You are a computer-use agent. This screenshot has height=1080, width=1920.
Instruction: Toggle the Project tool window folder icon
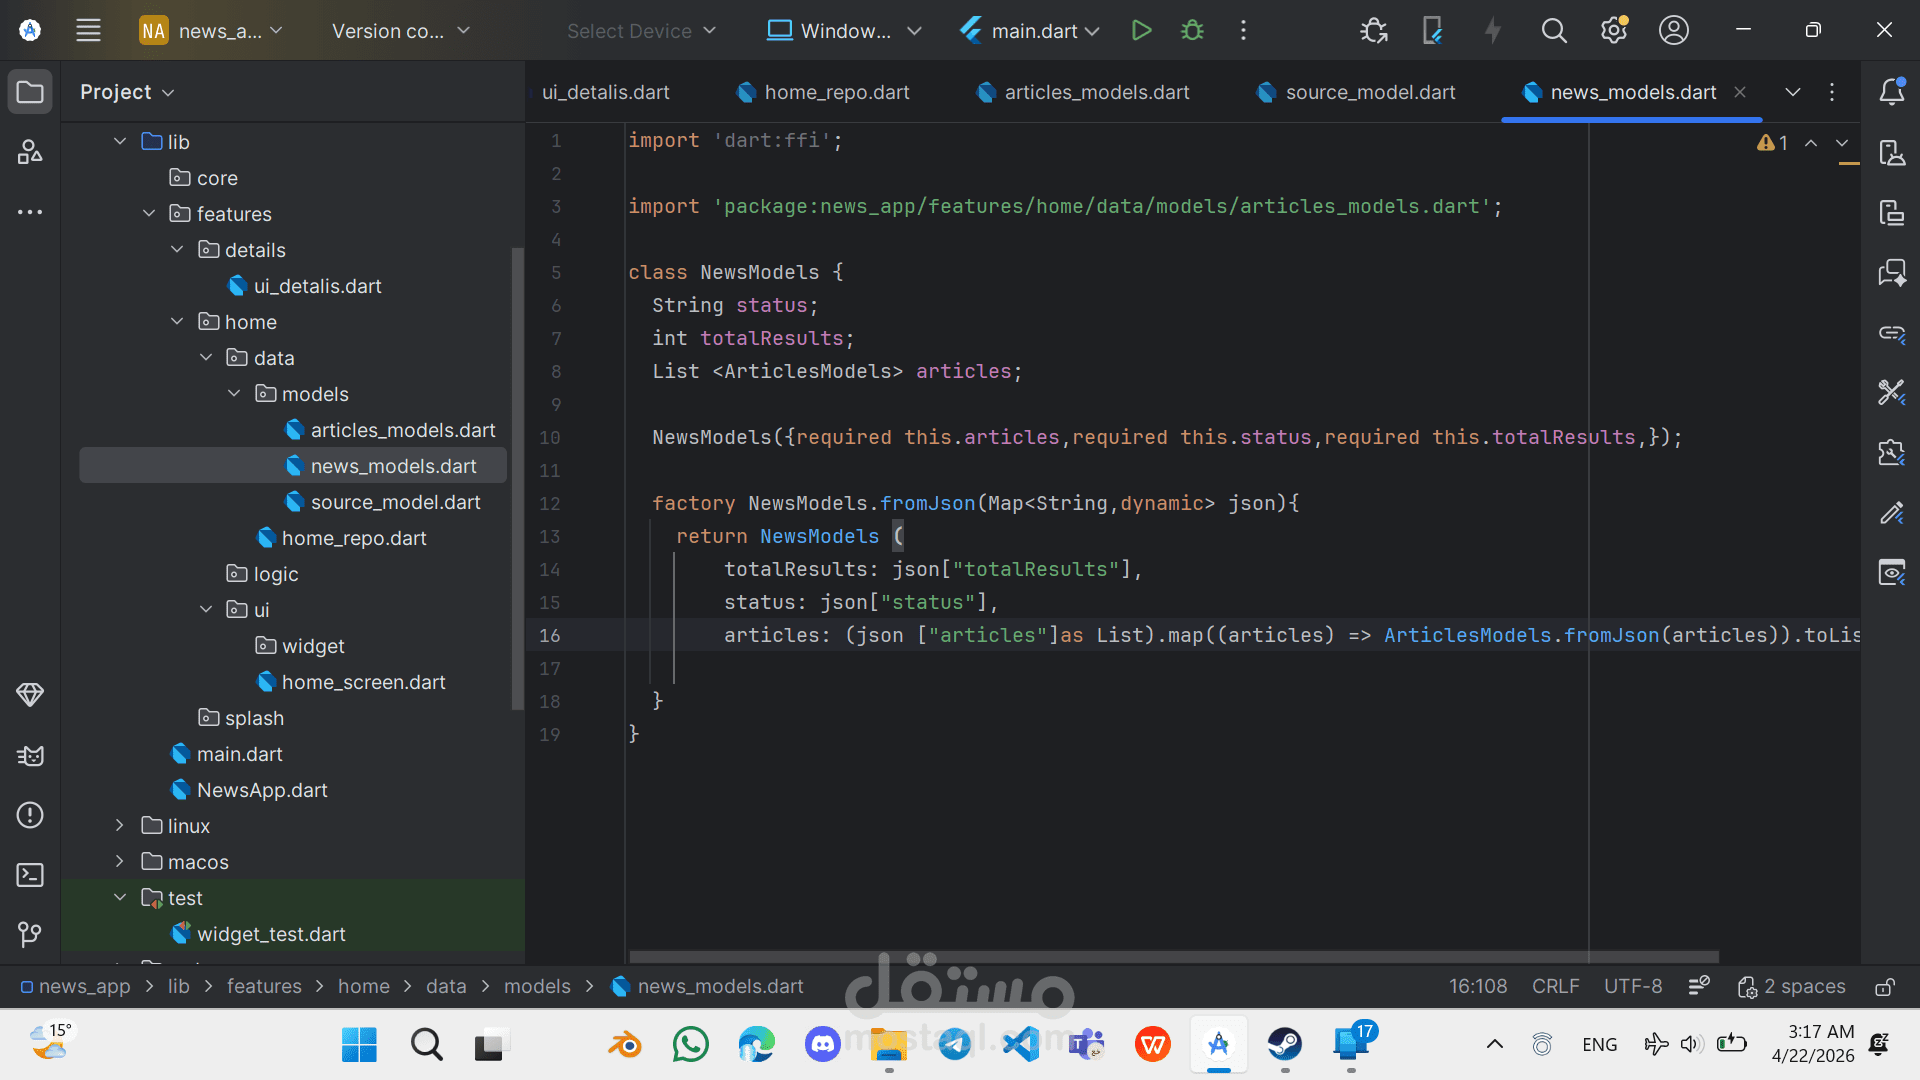[x=30, y=92]
